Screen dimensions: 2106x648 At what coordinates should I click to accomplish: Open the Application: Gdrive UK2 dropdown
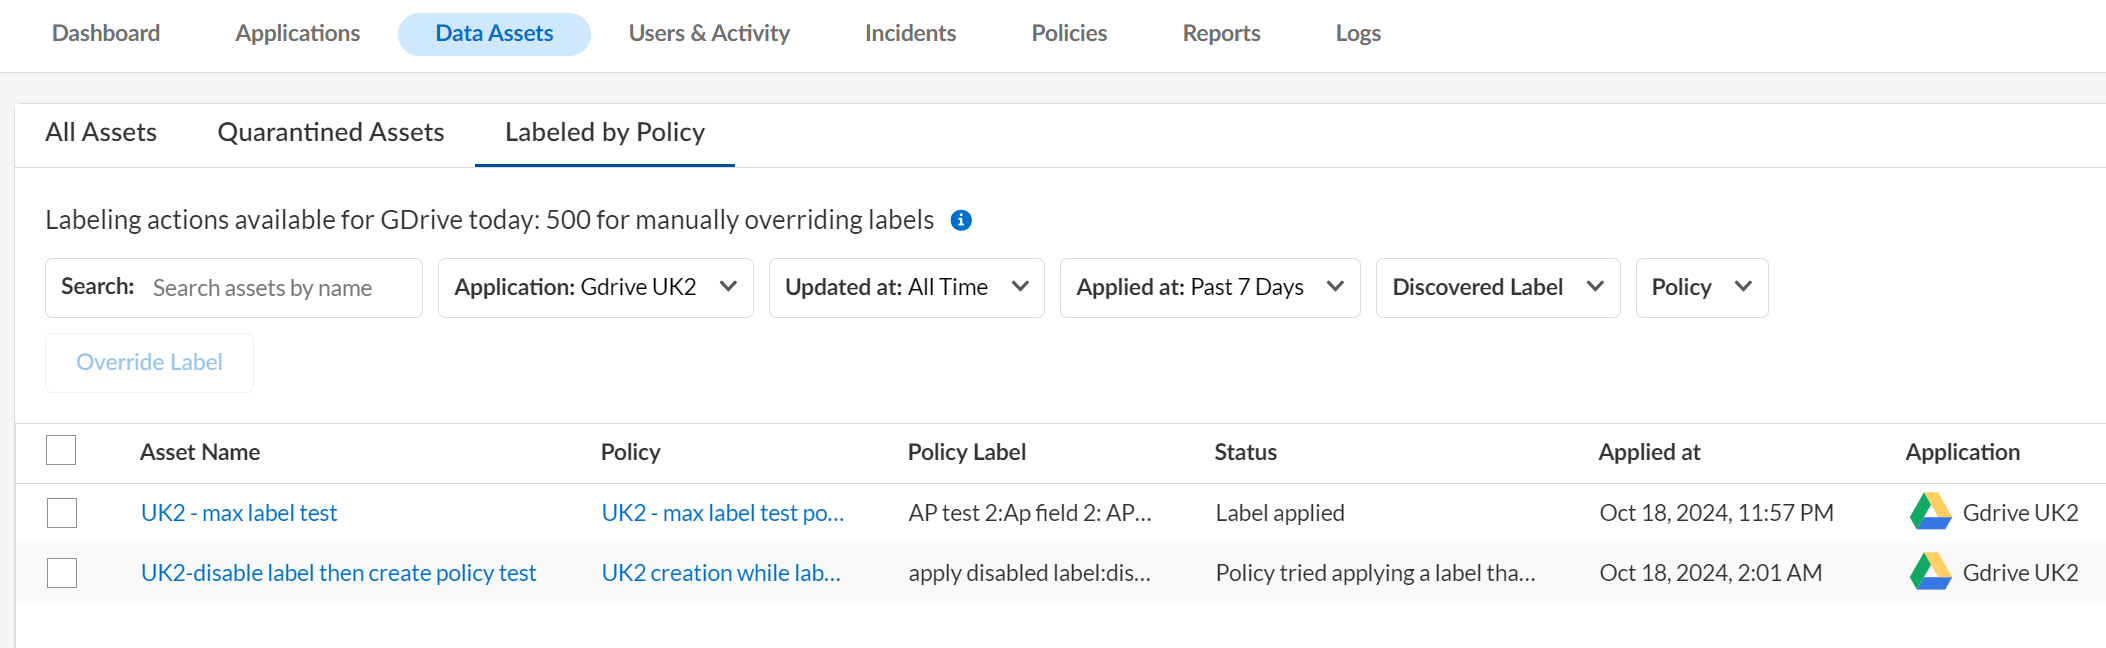pos(595,288)
